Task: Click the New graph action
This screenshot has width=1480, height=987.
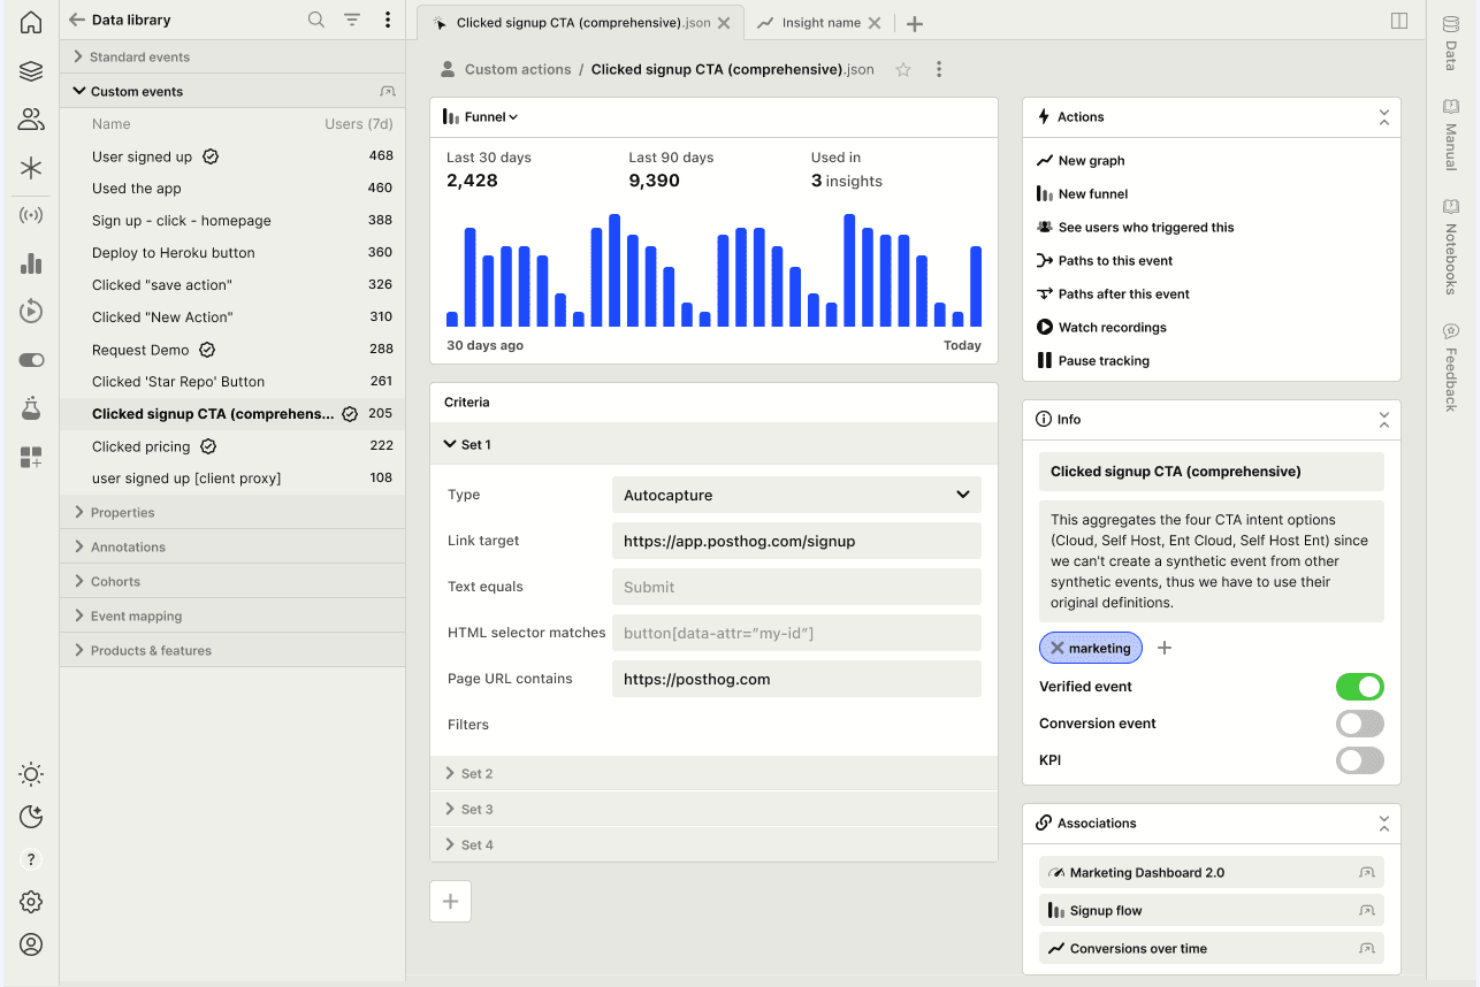Action: pos(1091,160)
